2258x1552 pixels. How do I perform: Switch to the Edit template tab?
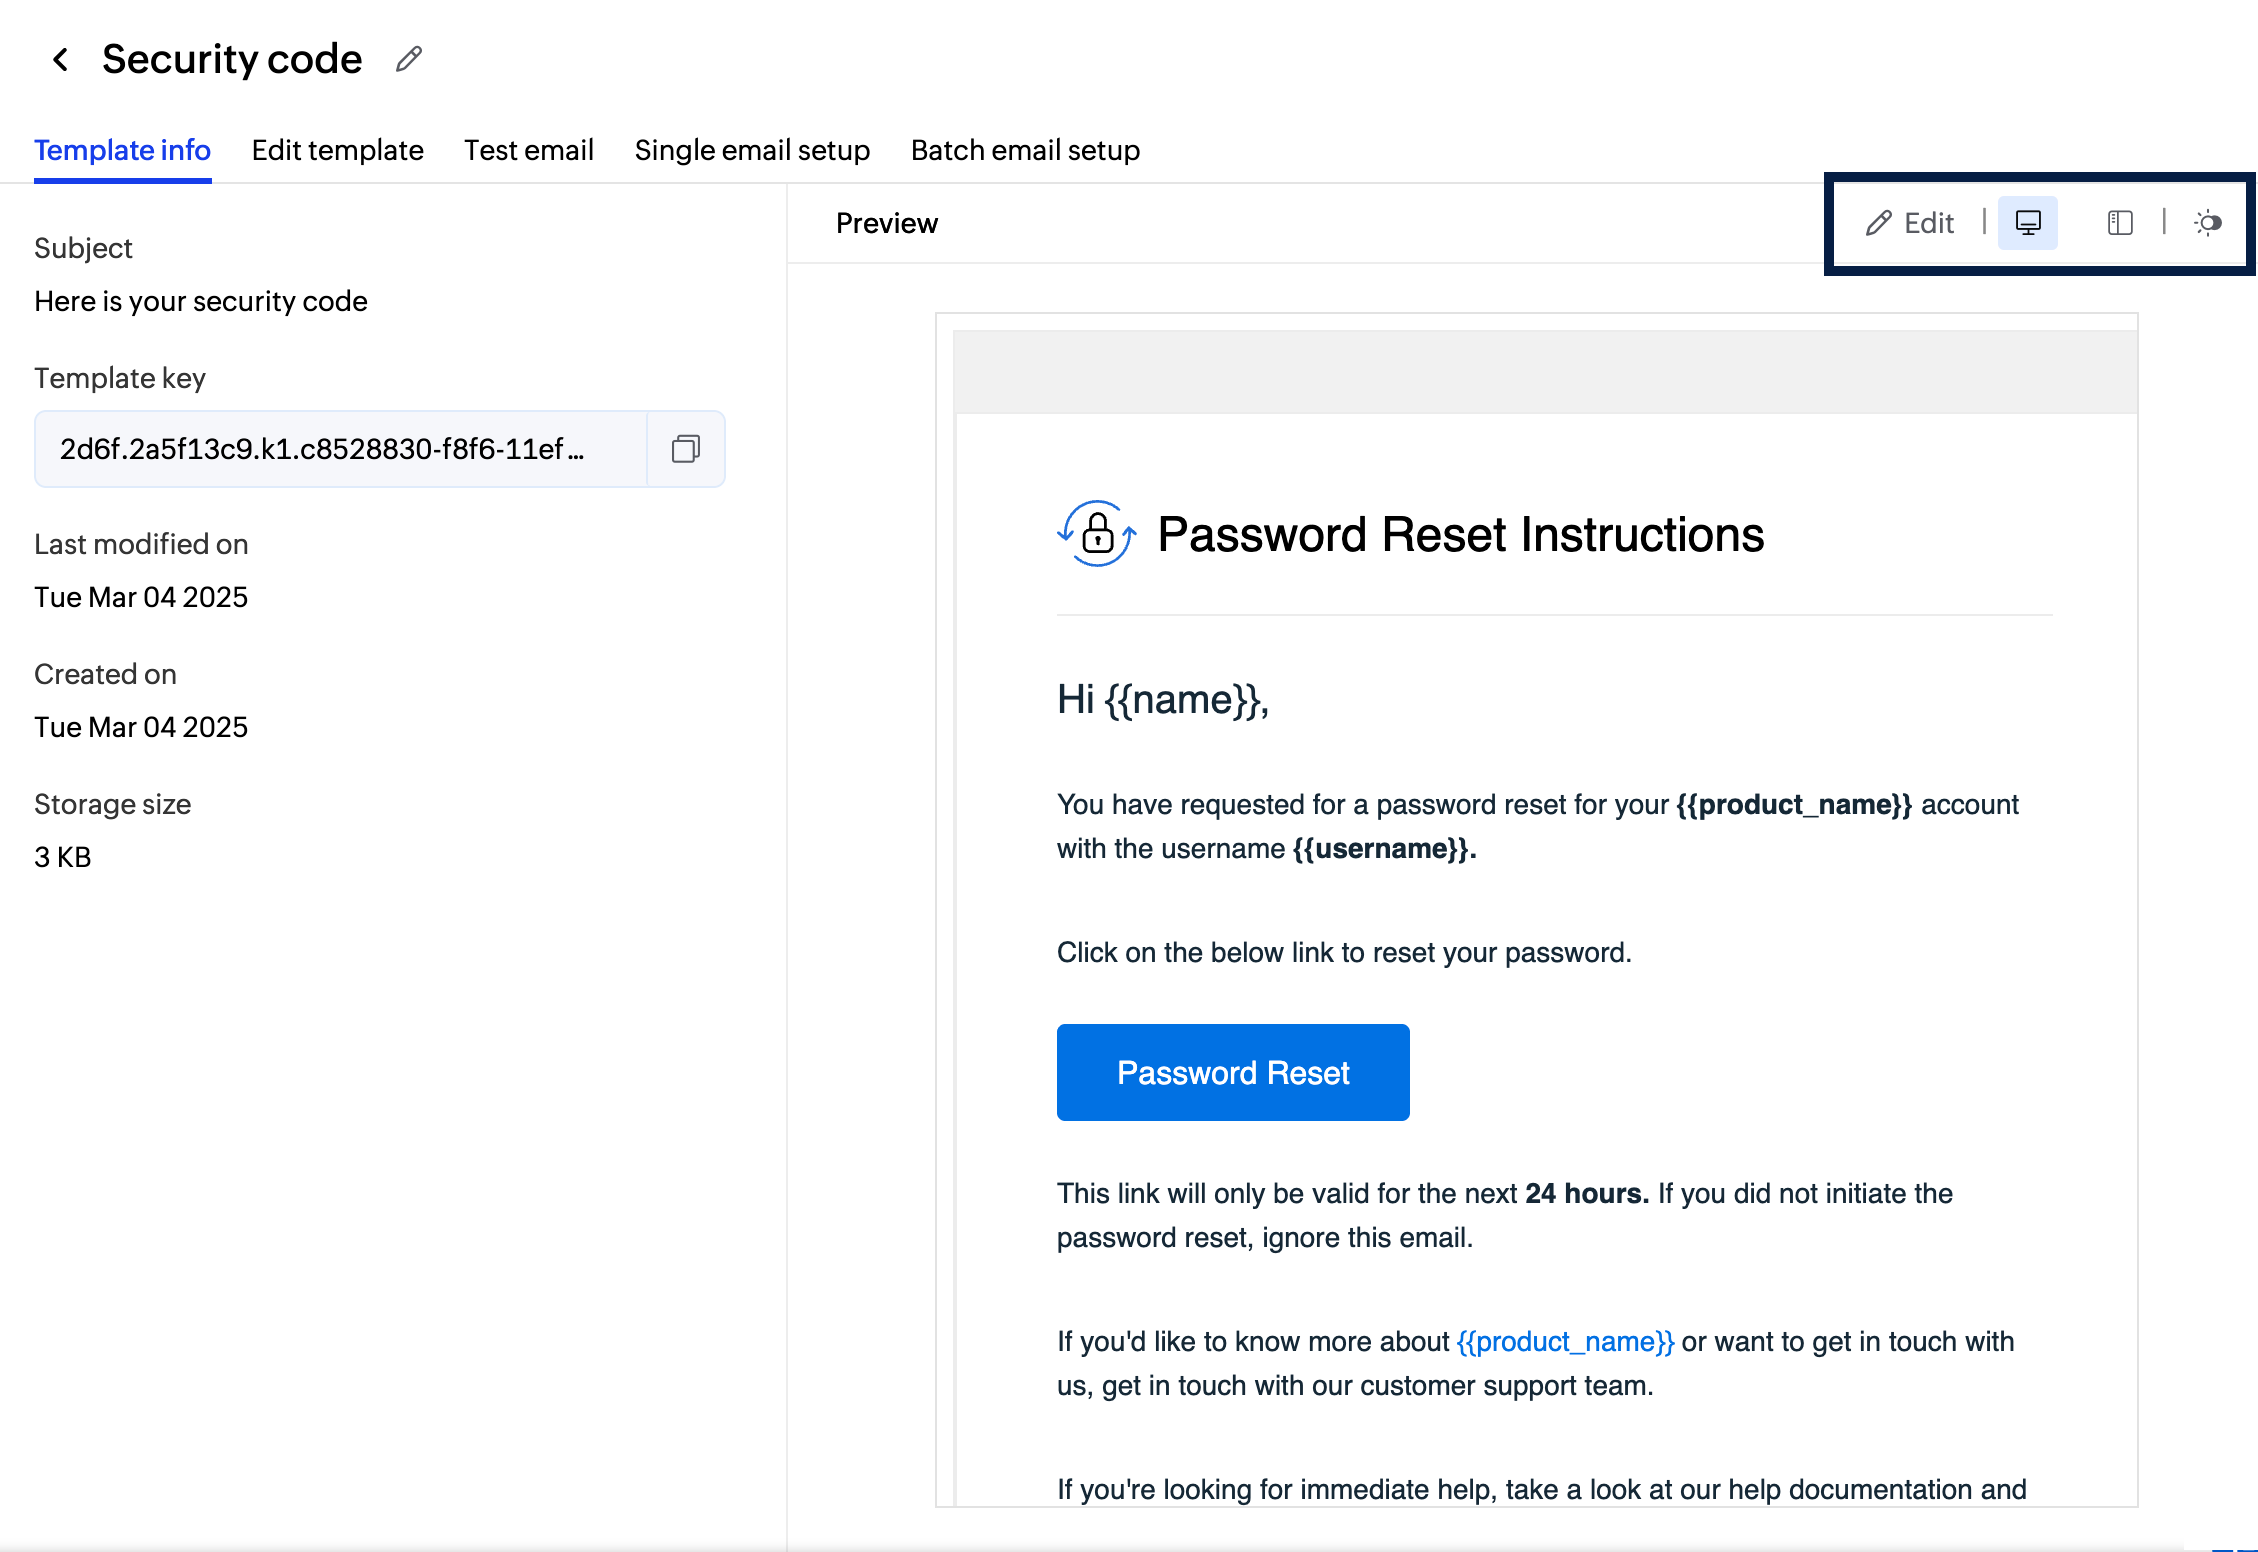[337, 150]
